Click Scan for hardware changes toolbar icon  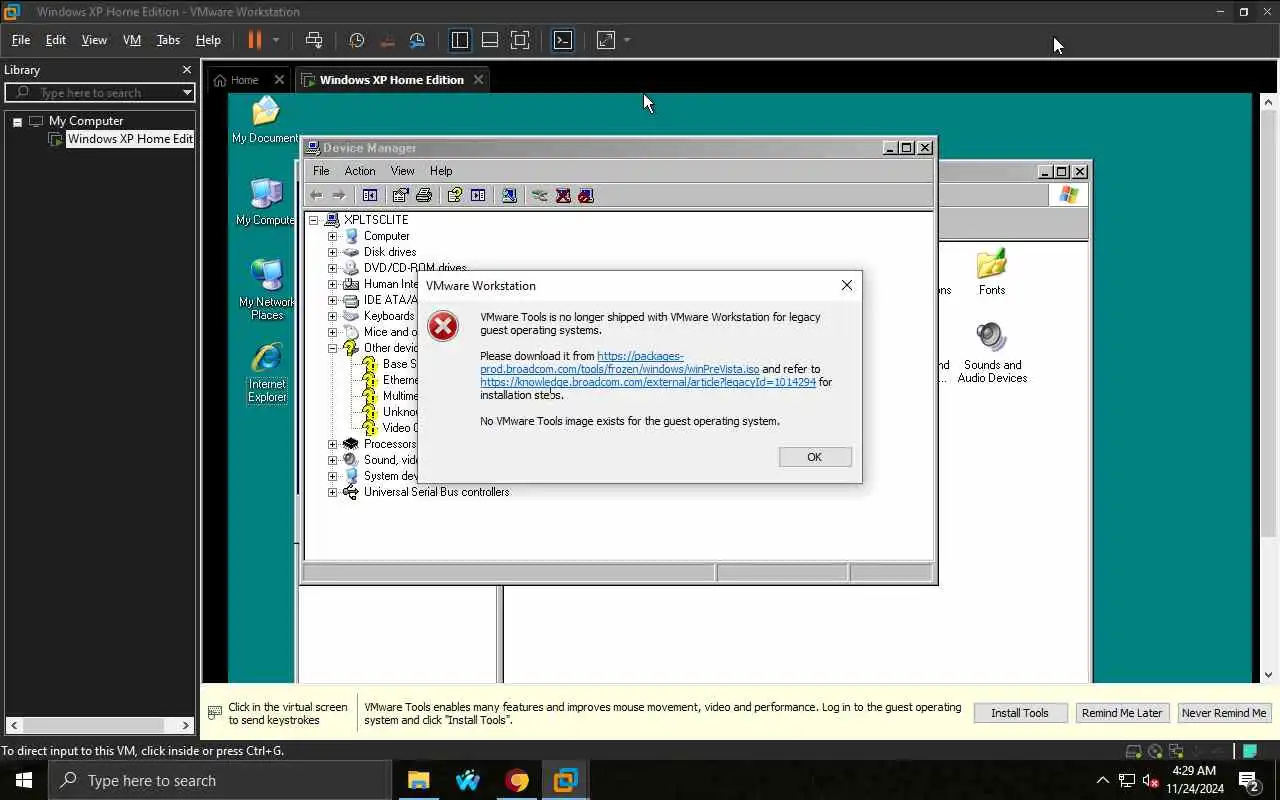click(509, 195)
